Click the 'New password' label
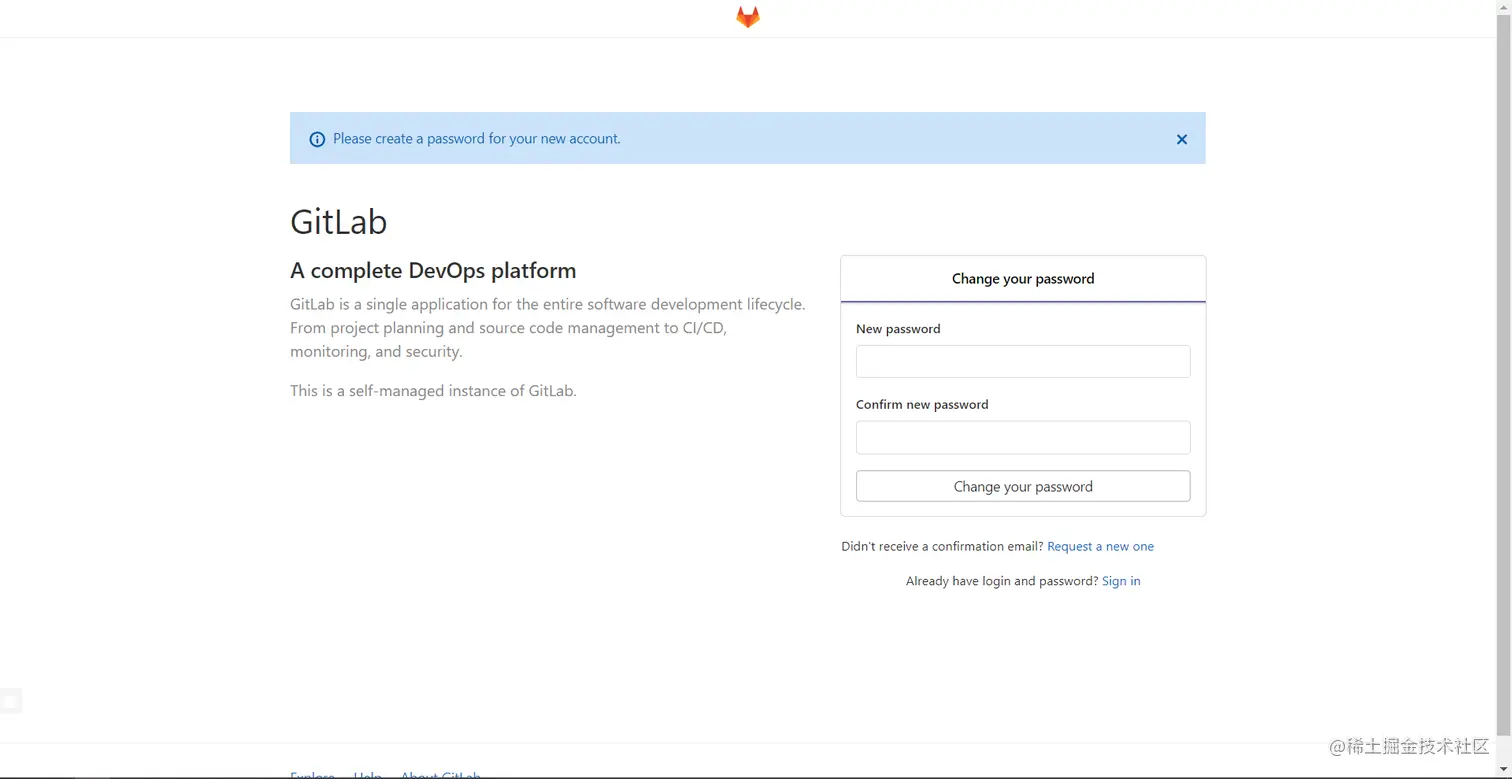1512x779 pixels. [x=898, y=329]
